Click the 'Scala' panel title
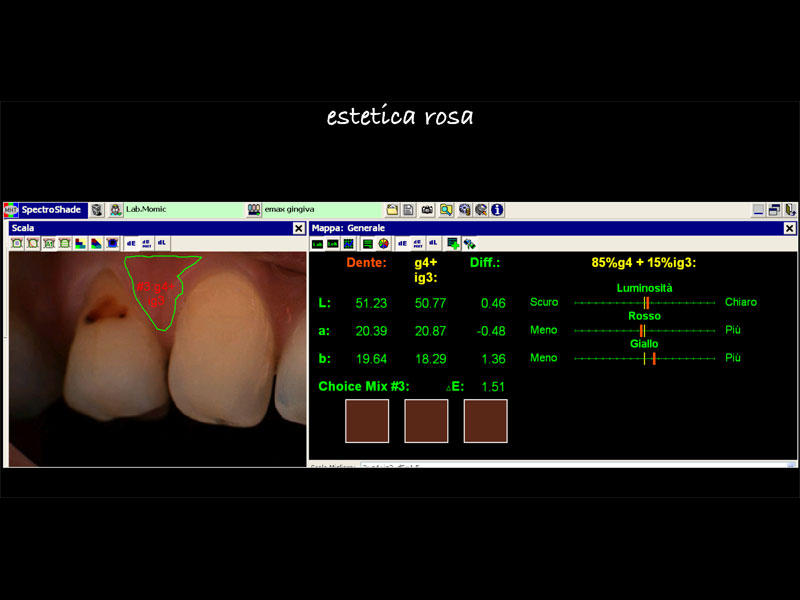 pos(23,228)
